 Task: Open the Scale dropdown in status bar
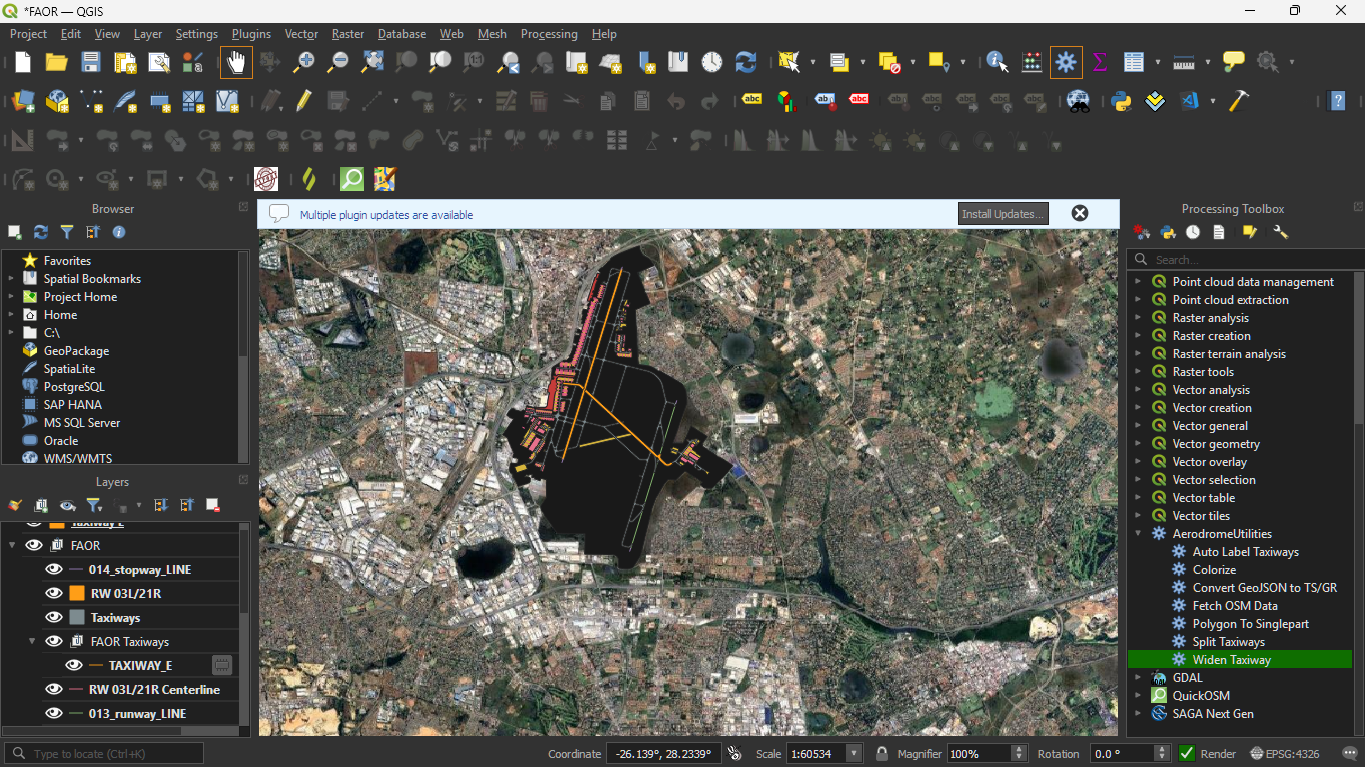854,754
